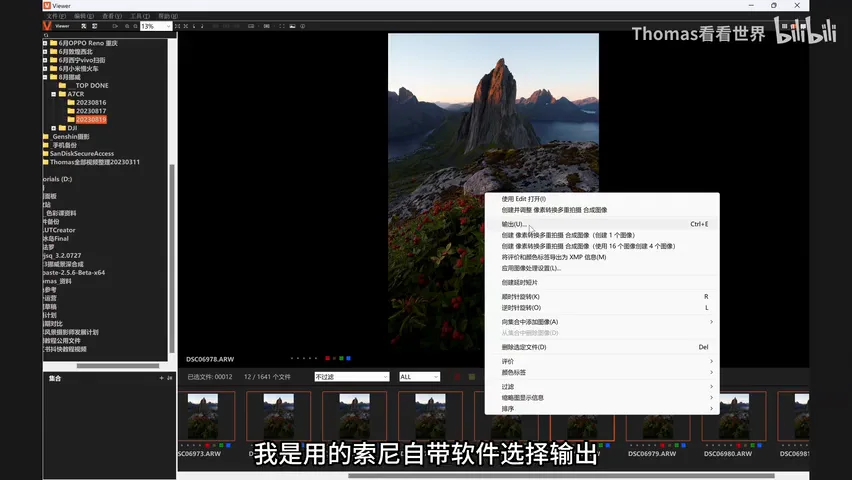Click the green color label below preview image
The width and height of the screenshot is (852, 480).
[341, 358]
